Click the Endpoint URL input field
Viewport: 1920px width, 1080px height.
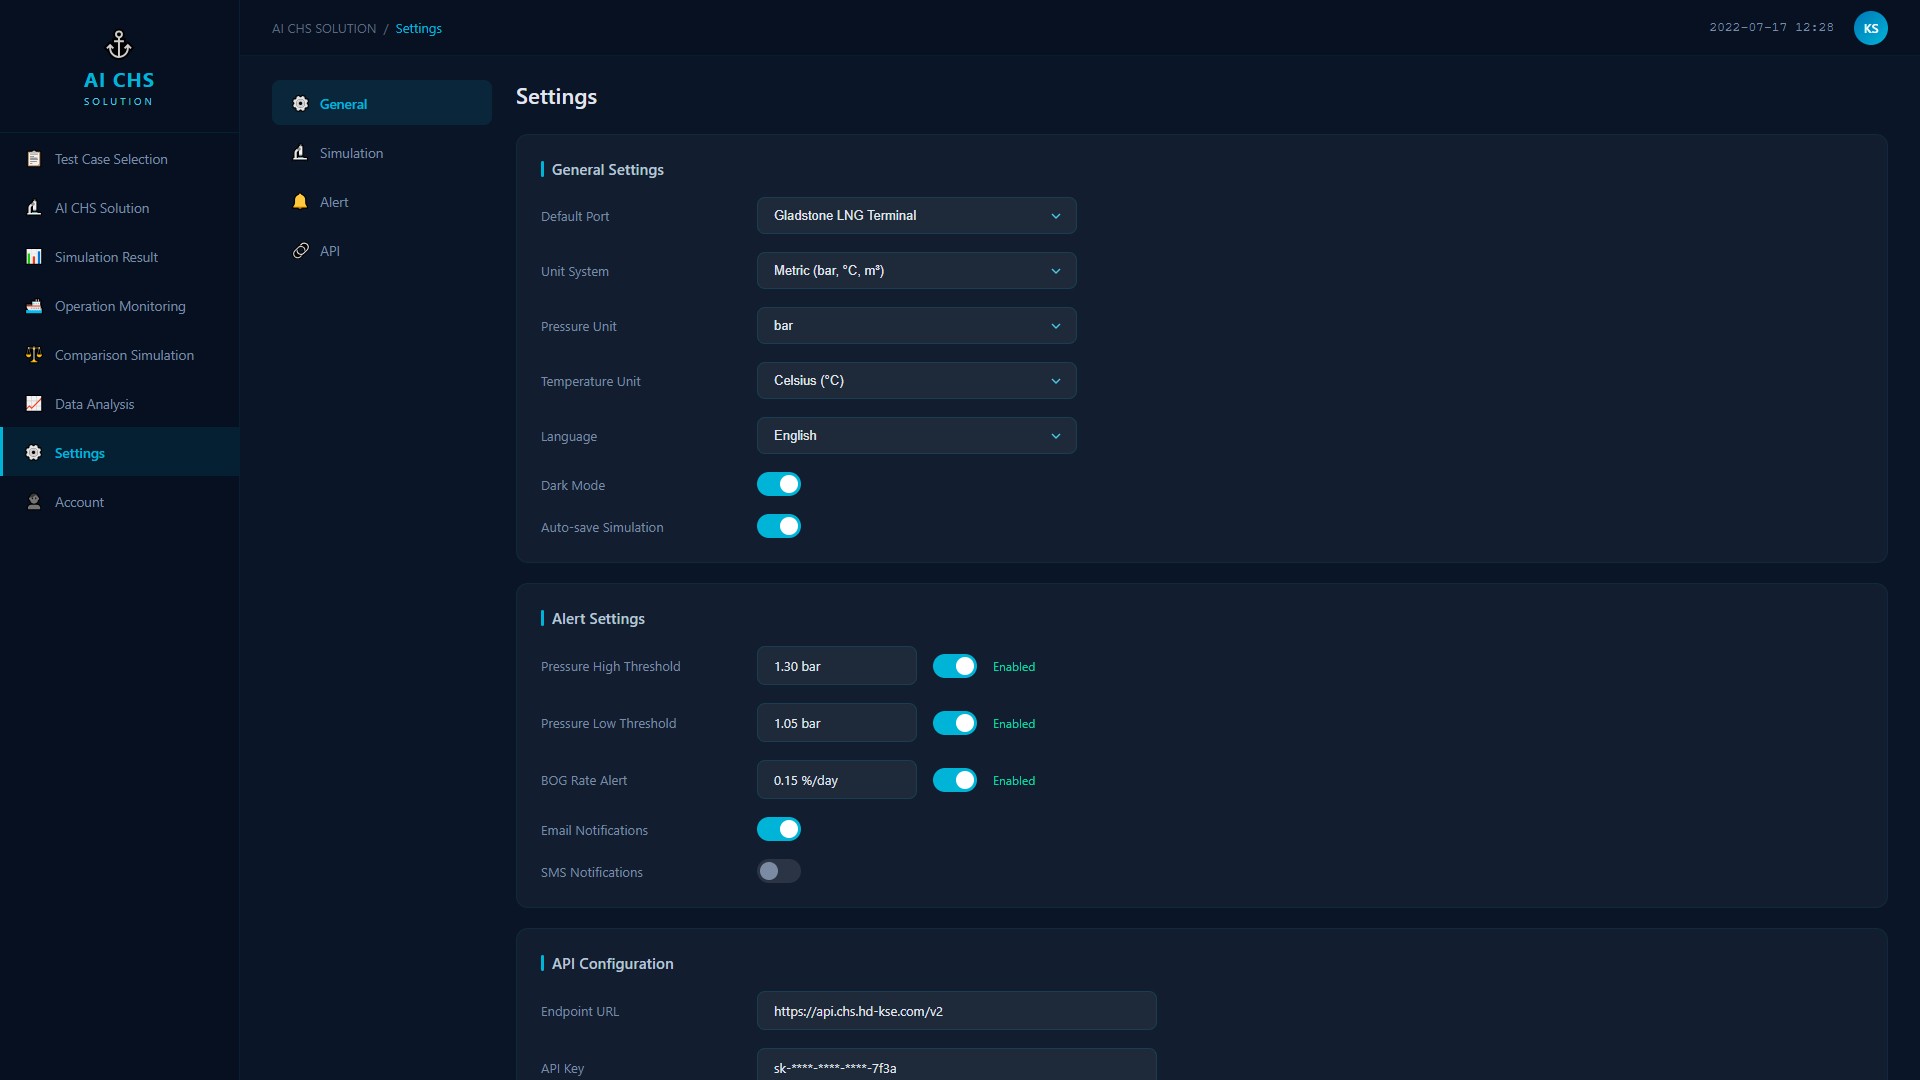pyautogui.click(x=956, y=1011)
